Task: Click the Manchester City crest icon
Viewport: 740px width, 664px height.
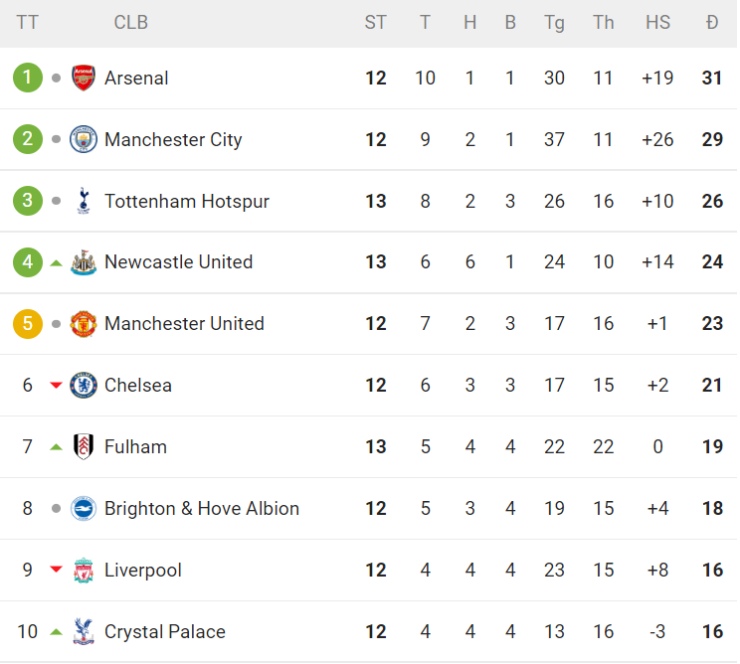Action: pyautogui.click(x=83, y=140)
